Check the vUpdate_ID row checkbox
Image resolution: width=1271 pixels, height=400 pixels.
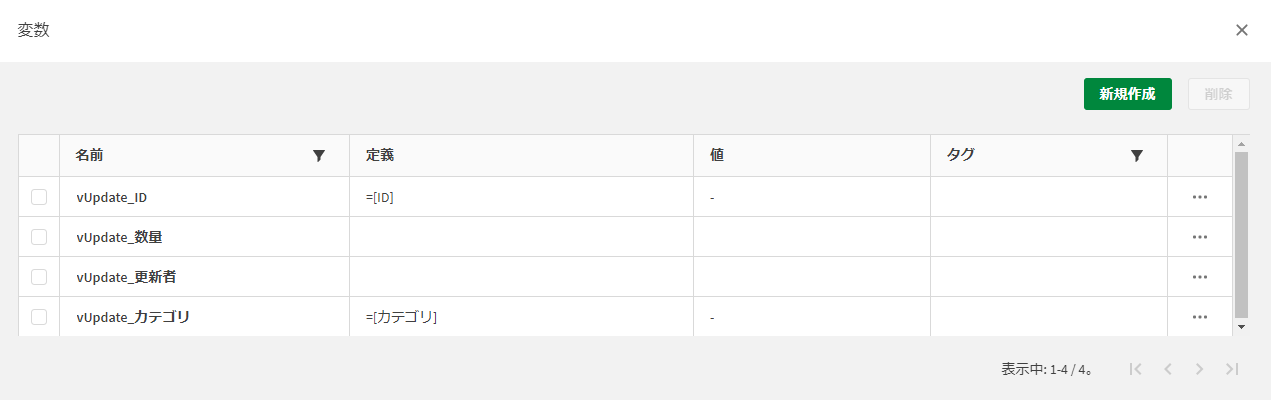(x=39, y=197)
